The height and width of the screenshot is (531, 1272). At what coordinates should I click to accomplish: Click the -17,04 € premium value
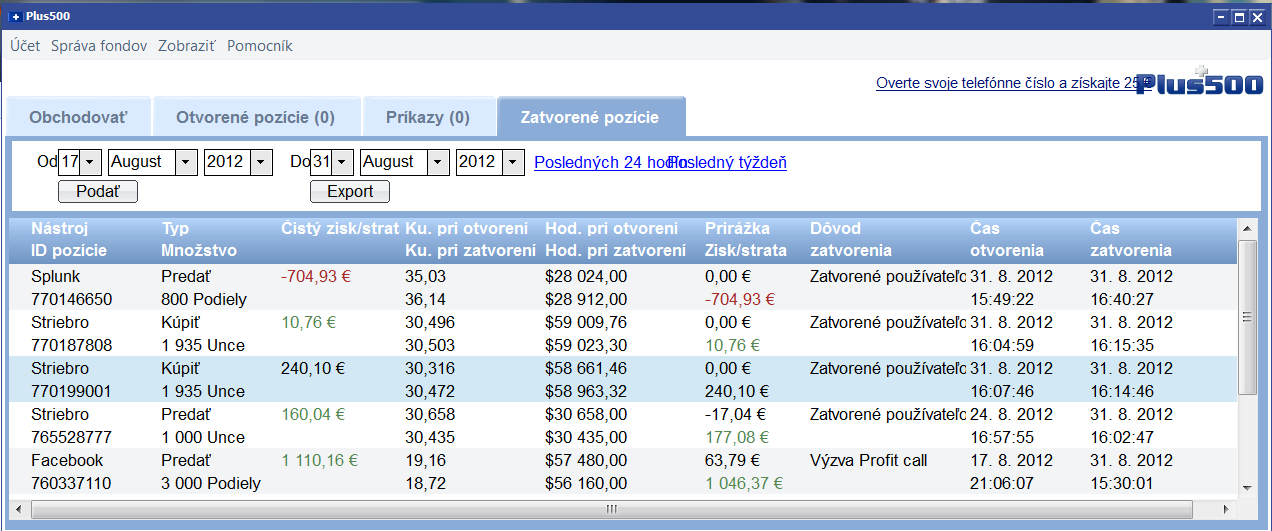[735, 414]
